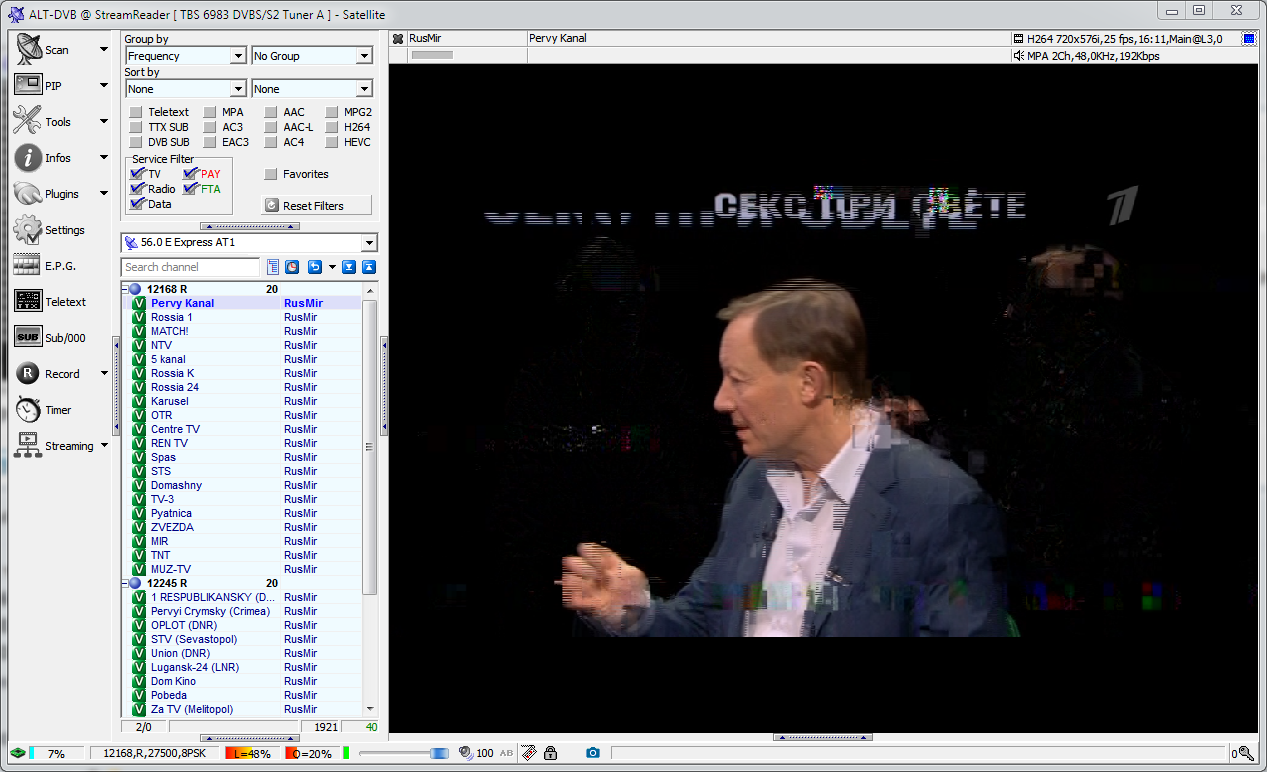Open the E.P.G. guide icon

coord(28,266)
